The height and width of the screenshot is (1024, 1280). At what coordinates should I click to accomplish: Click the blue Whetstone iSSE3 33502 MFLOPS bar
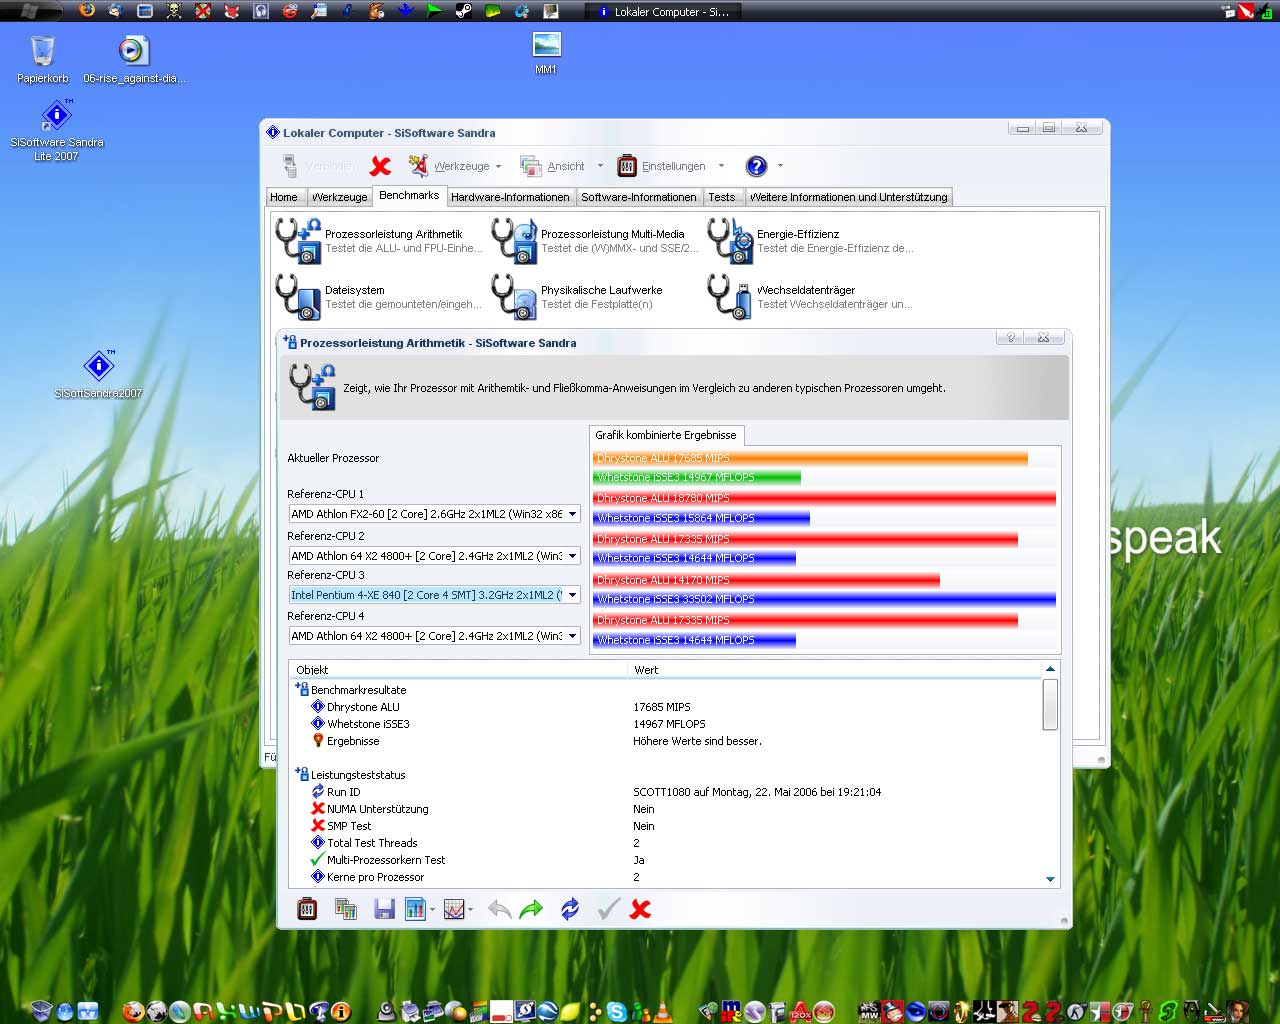825,599
